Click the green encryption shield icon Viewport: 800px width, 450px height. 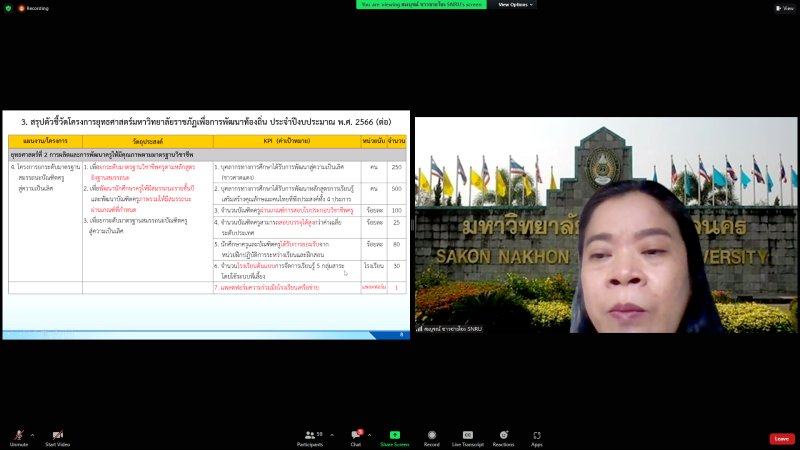(6, 7)
